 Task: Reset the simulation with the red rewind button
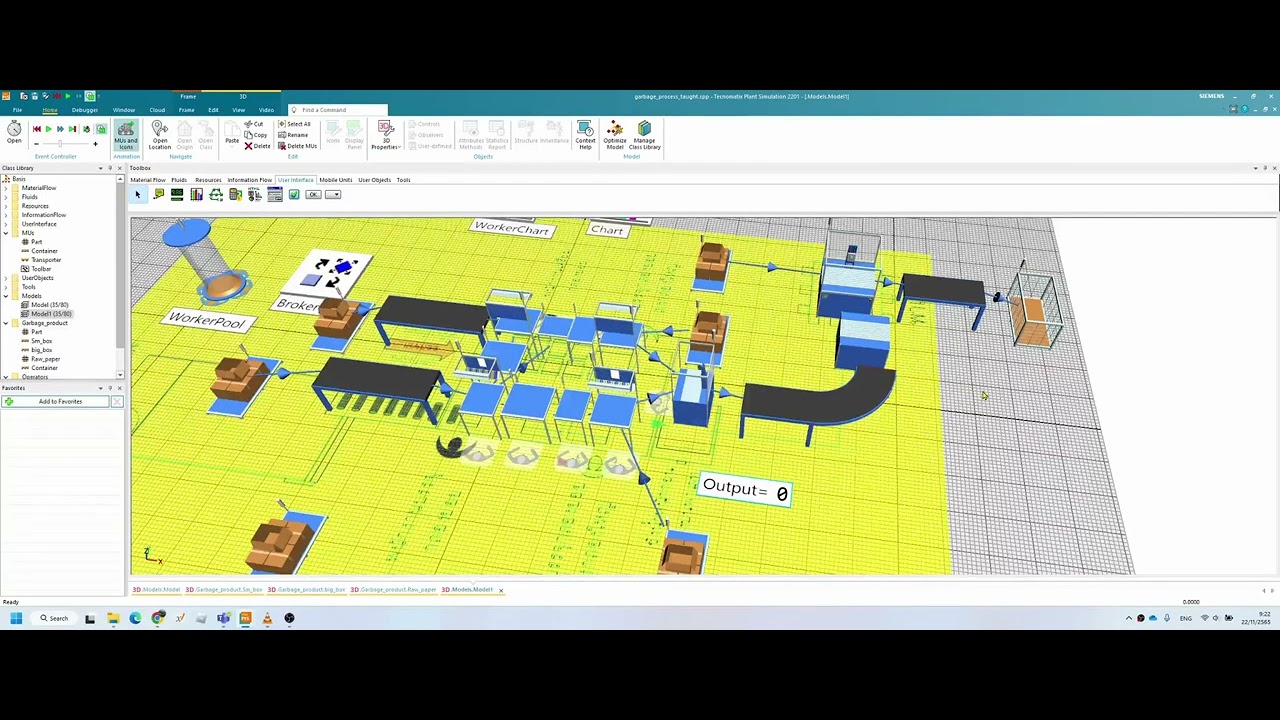click(36, 129)
